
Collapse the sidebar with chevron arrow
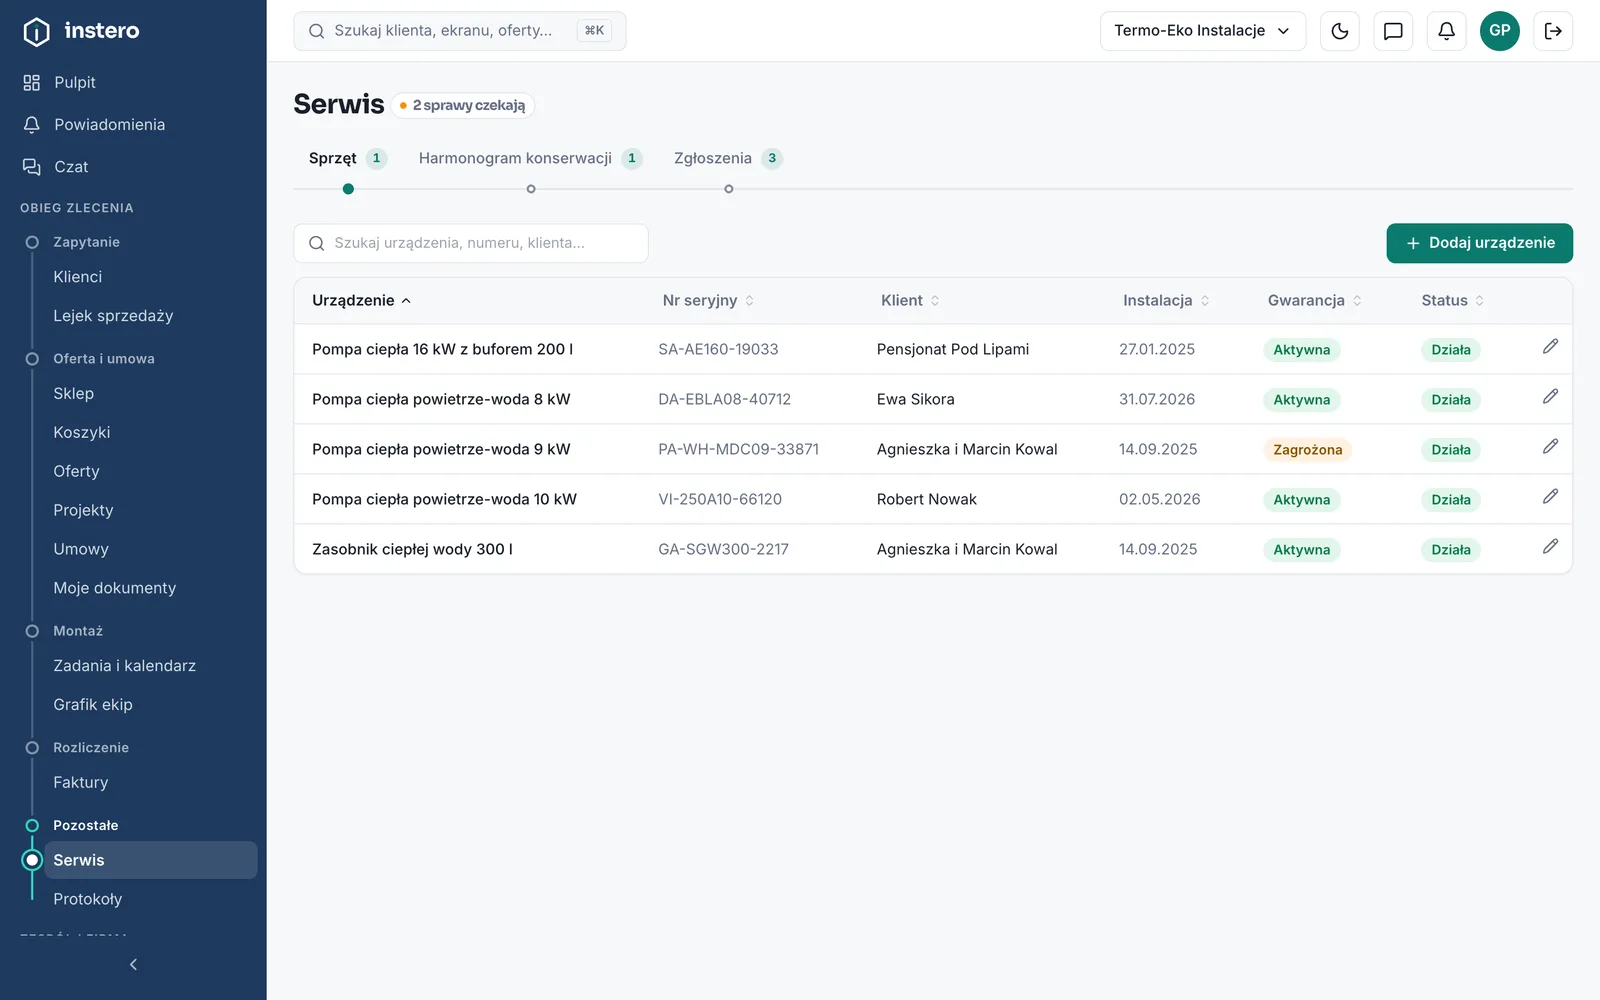(x=133, y=965)
